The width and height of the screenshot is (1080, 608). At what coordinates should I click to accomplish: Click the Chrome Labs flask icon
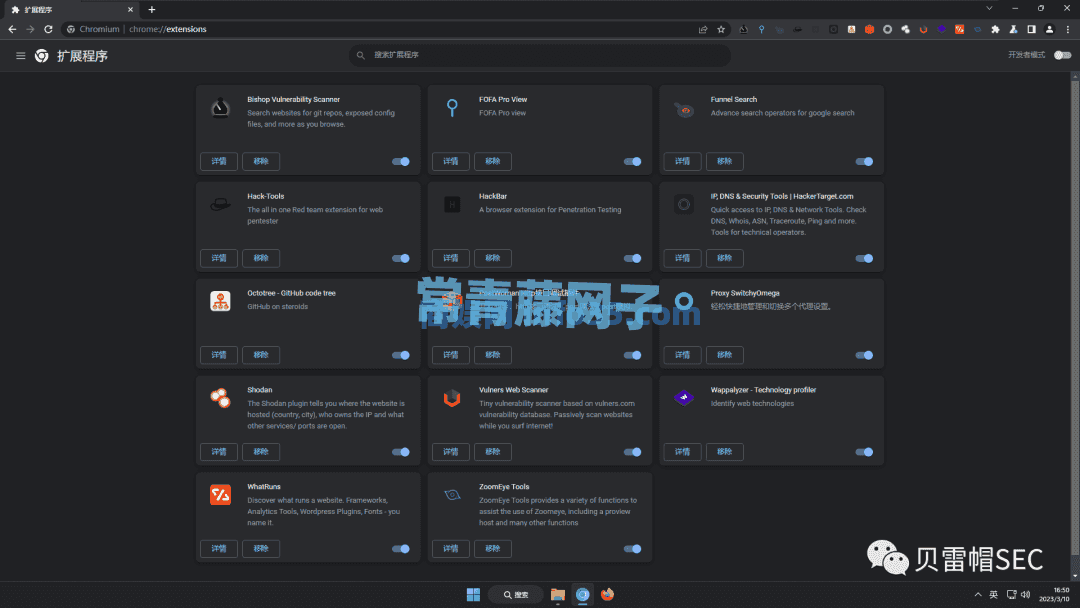(1013, 30)
